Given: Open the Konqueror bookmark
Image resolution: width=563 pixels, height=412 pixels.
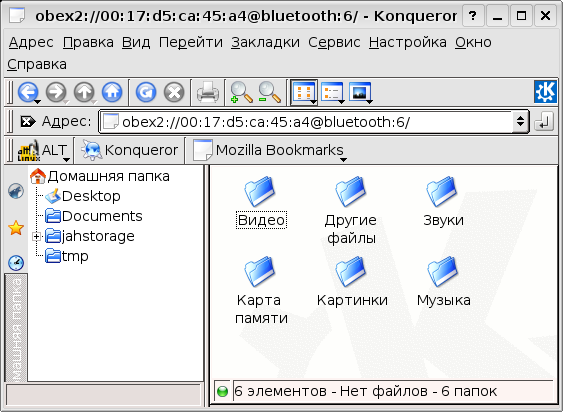Looking at the screenshot, I should click(130, 150).
